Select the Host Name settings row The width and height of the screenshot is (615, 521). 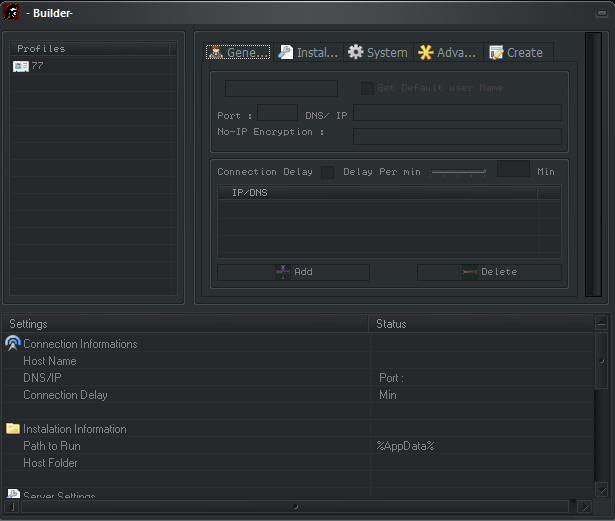298,361
